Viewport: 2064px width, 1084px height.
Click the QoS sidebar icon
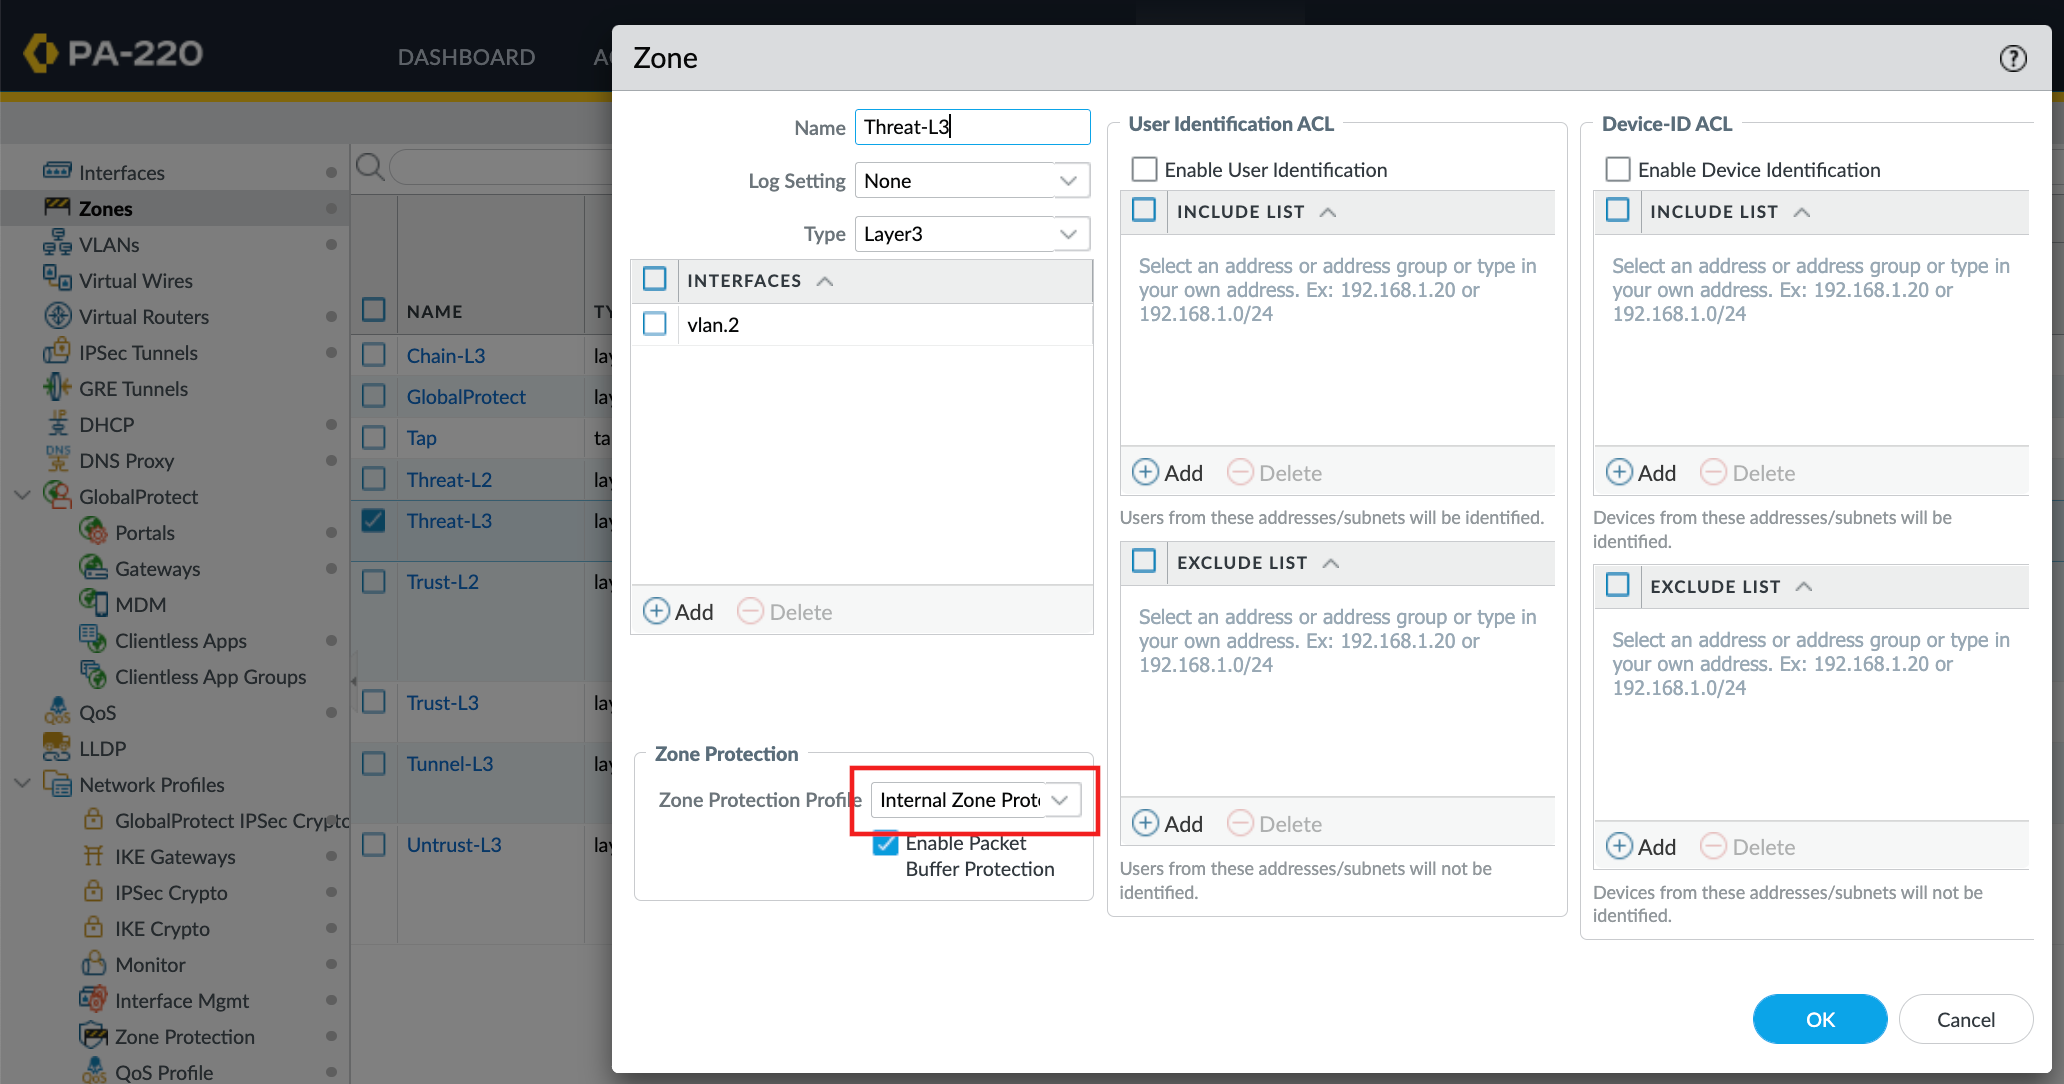pos(57,712)
